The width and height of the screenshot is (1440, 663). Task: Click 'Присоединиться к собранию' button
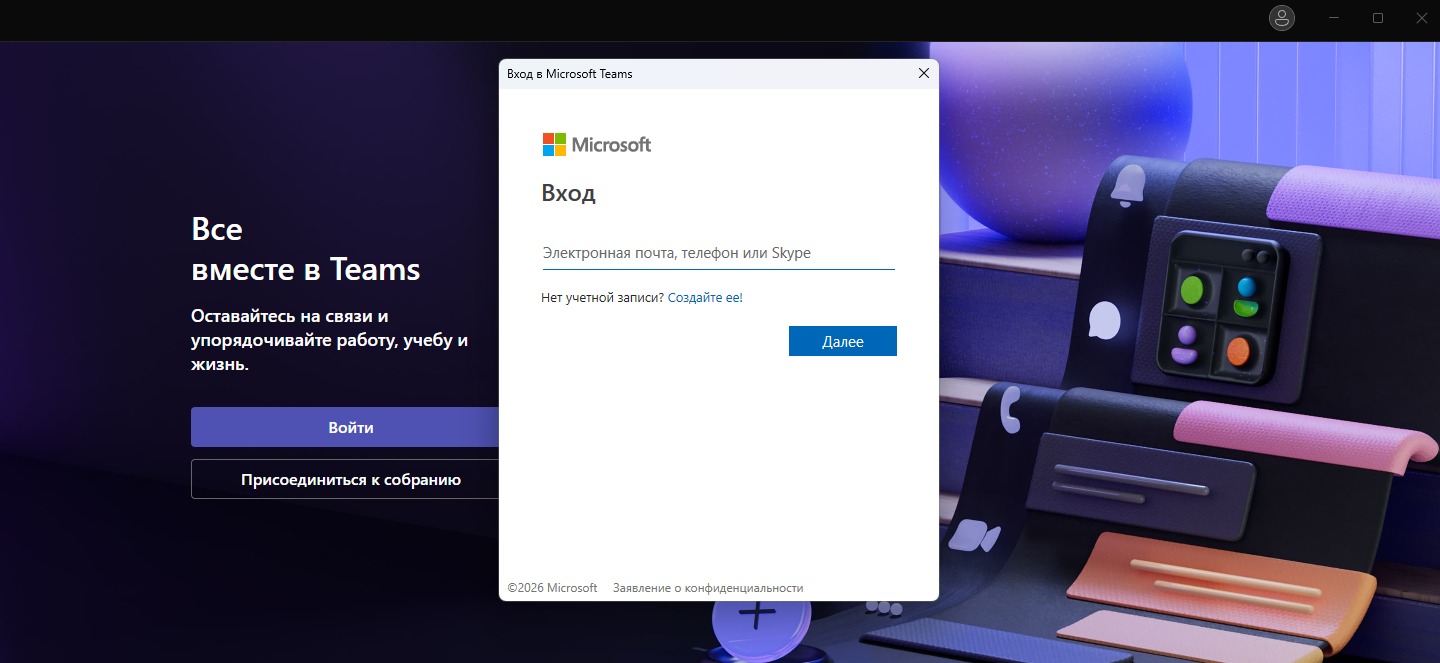tap(345, 479)
